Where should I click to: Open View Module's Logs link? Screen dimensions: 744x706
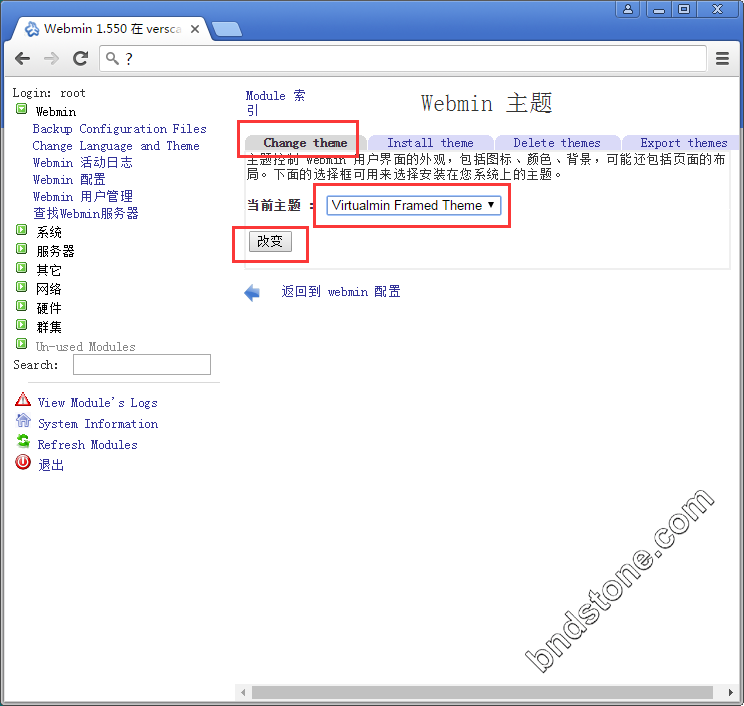pyautogui.click(x=98, y=403)
